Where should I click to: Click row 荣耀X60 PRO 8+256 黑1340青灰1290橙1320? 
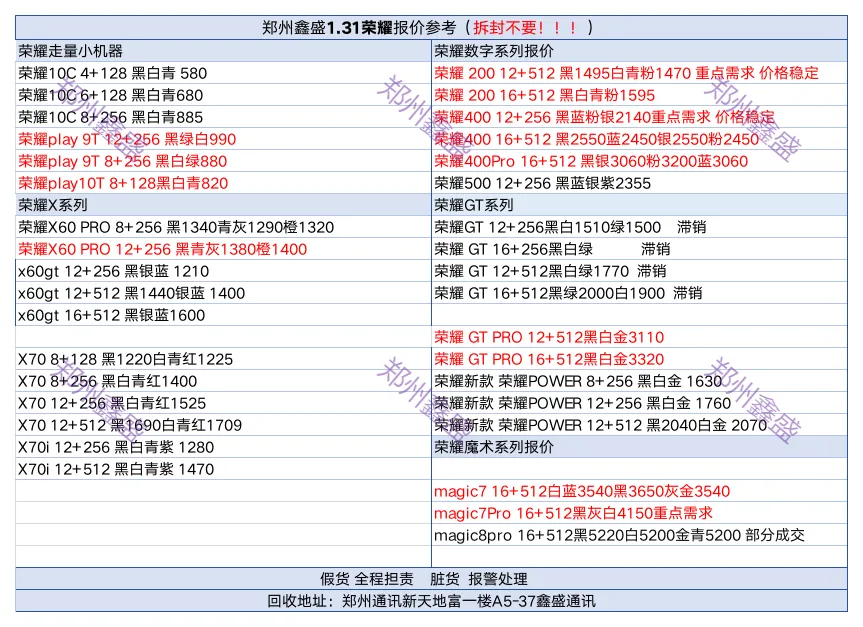223,227
